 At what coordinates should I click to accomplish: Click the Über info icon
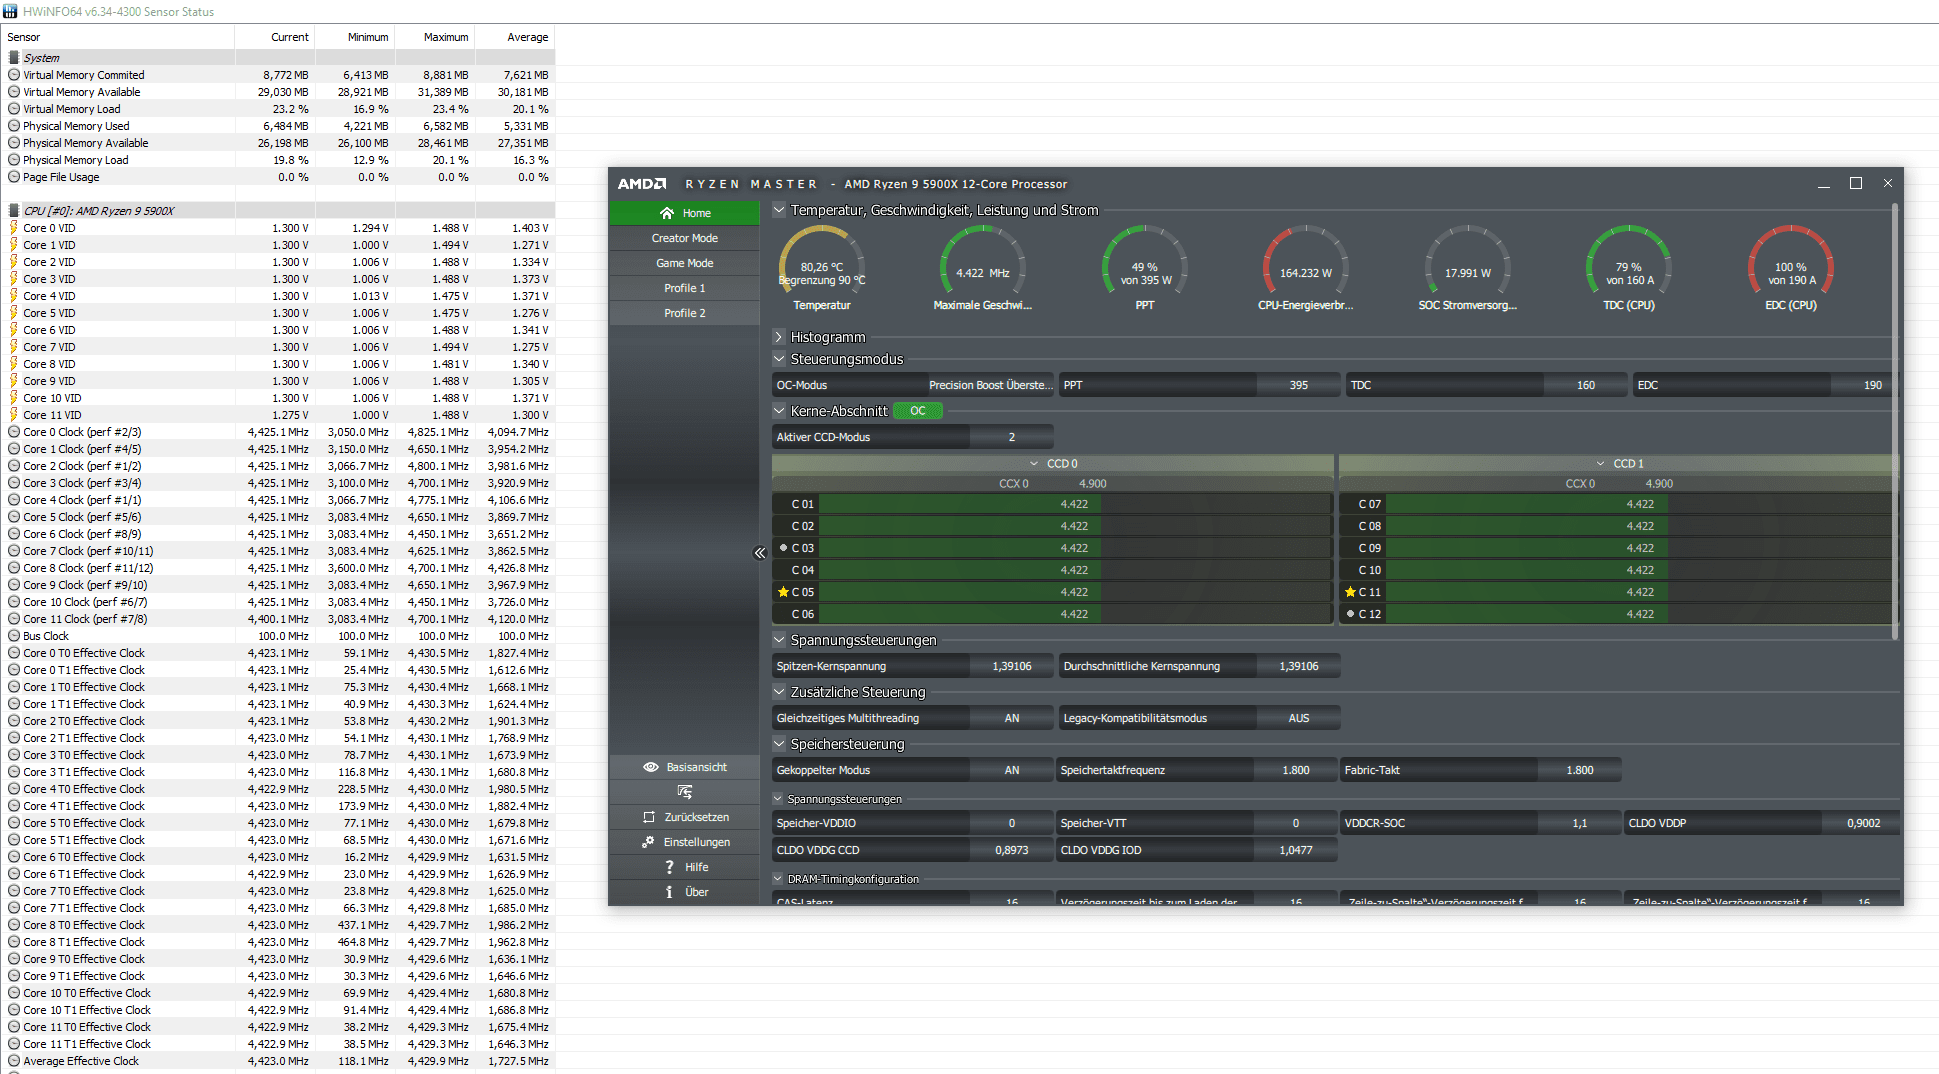point(669,892)
